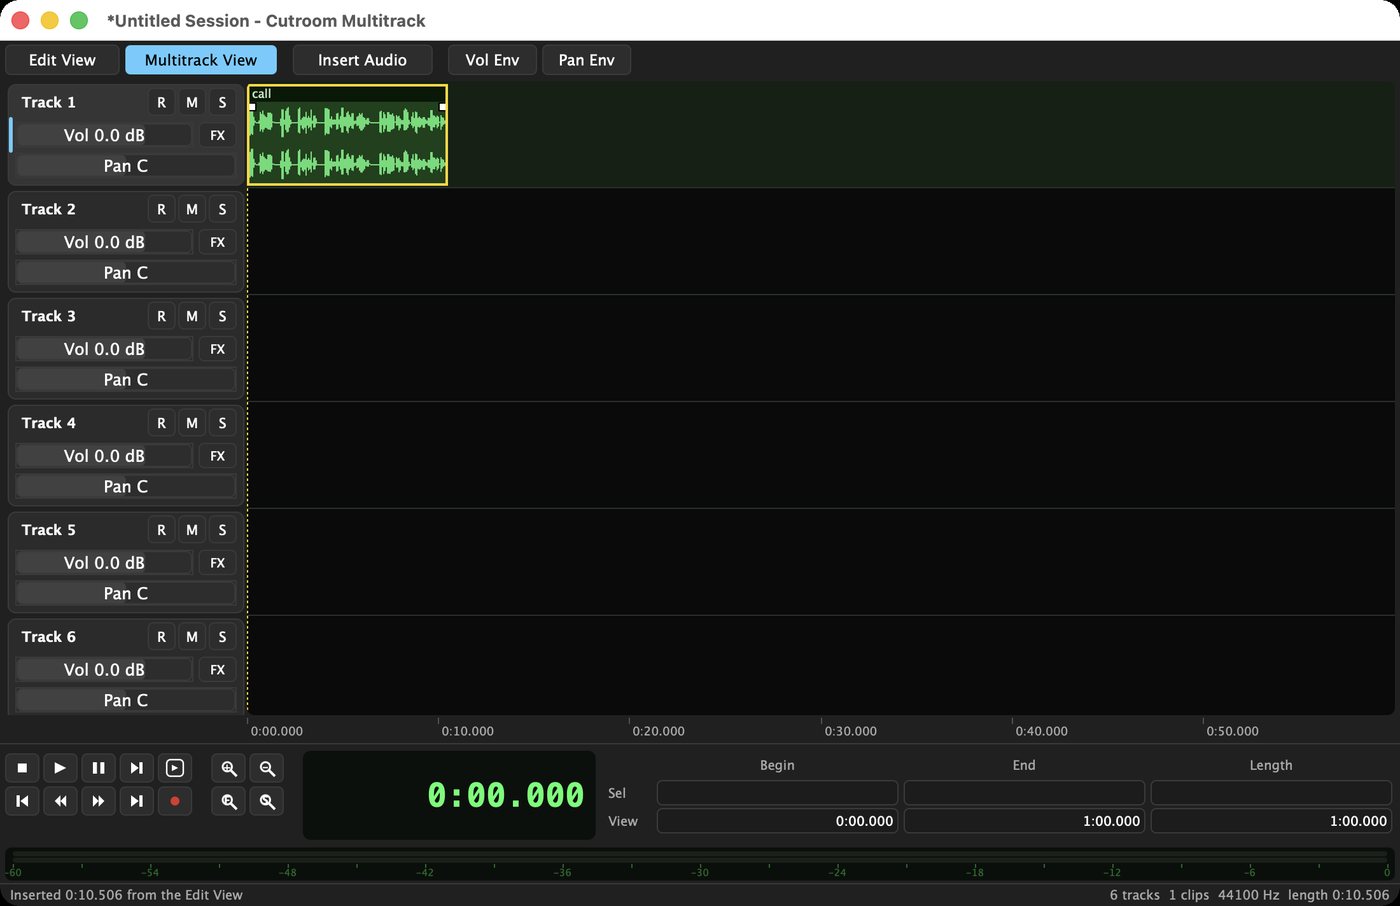The width and height of the screenshot is (1400, 906).
Task: Click the Rewind transport button
Action: pyautogui.click(x=60, y=801)
